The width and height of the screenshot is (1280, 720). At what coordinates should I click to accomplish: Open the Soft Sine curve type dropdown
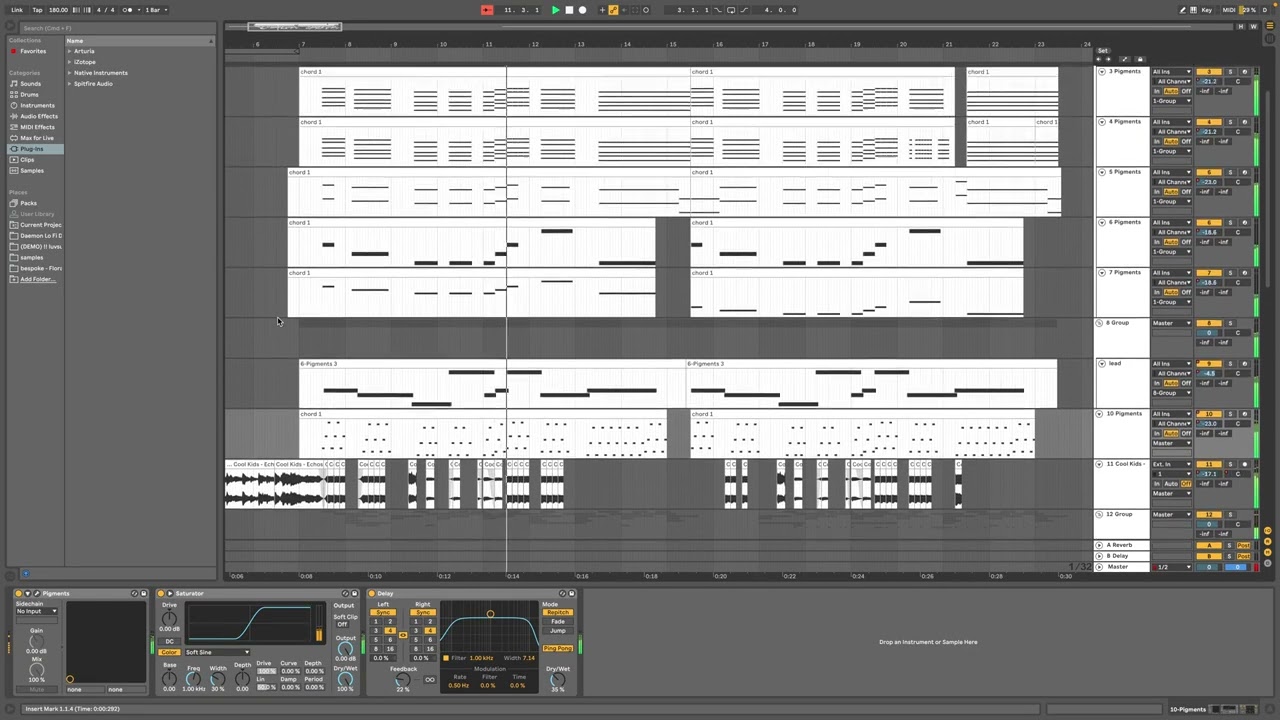(217, 652)
